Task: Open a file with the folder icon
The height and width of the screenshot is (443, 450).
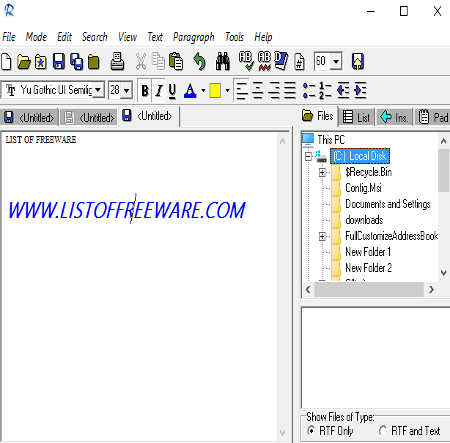Action: pos(24,62)
